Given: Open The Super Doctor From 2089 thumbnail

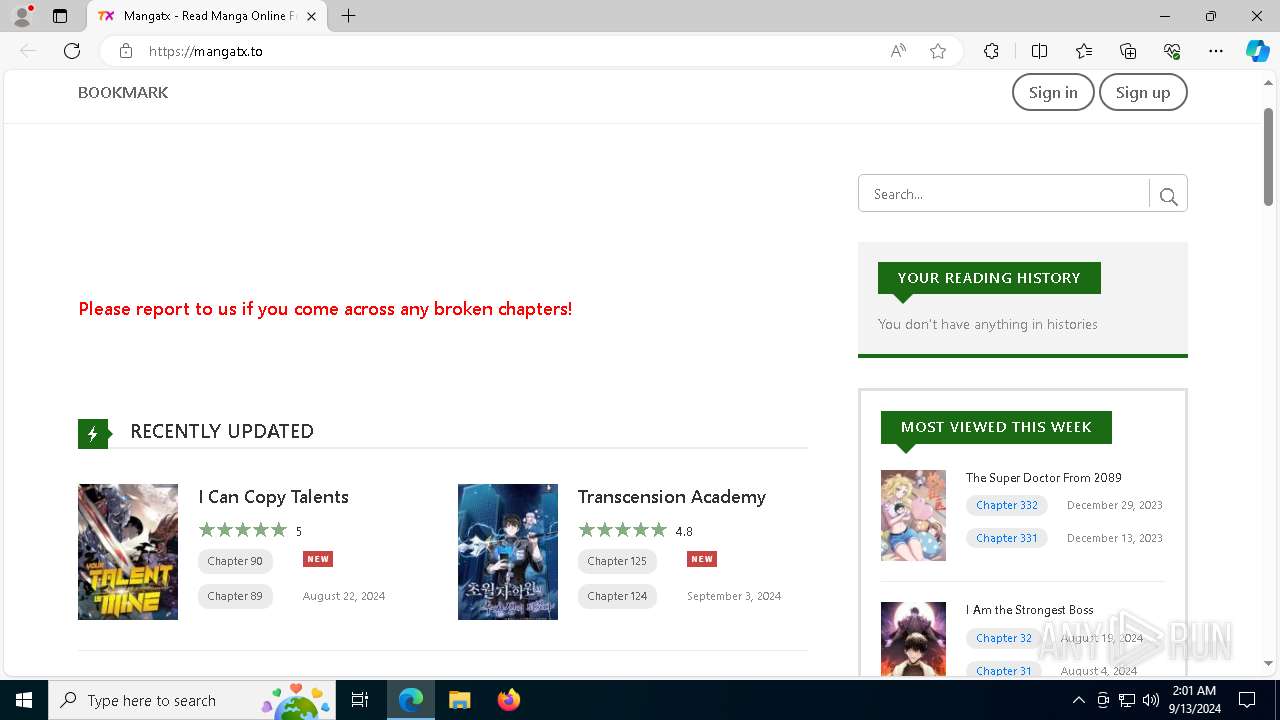Looking at the screenshot, I should pyautogui.click(x=913, y=515).
